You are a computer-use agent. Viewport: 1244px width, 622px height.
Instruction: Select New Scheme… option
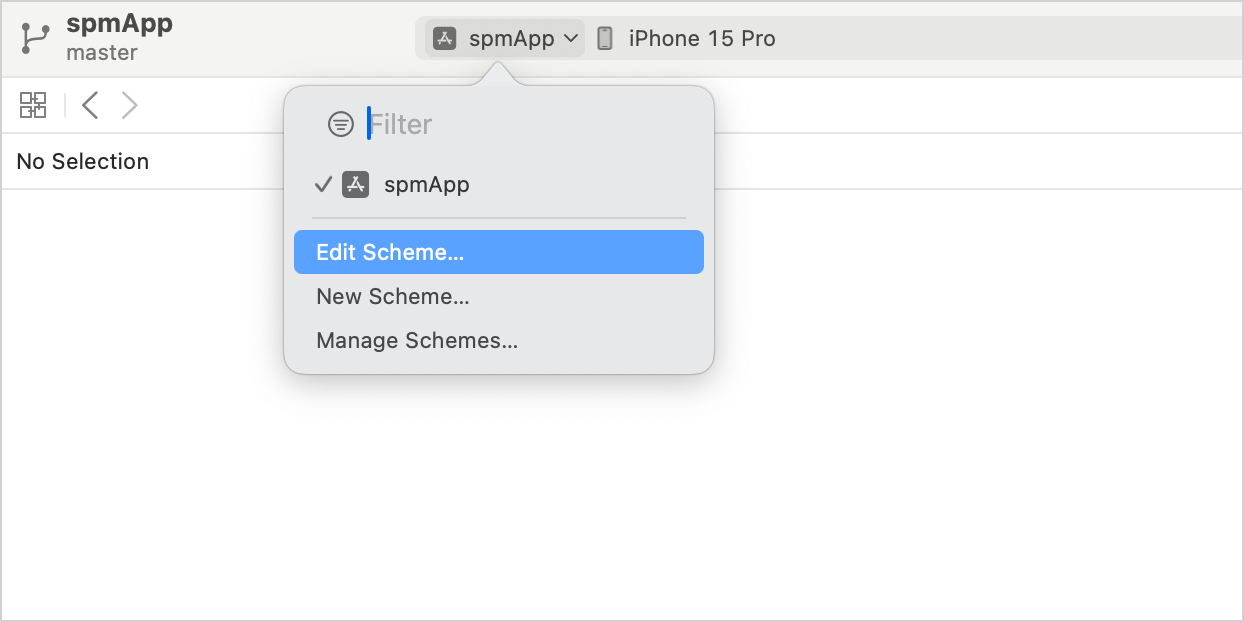click(x=393, y=296)
